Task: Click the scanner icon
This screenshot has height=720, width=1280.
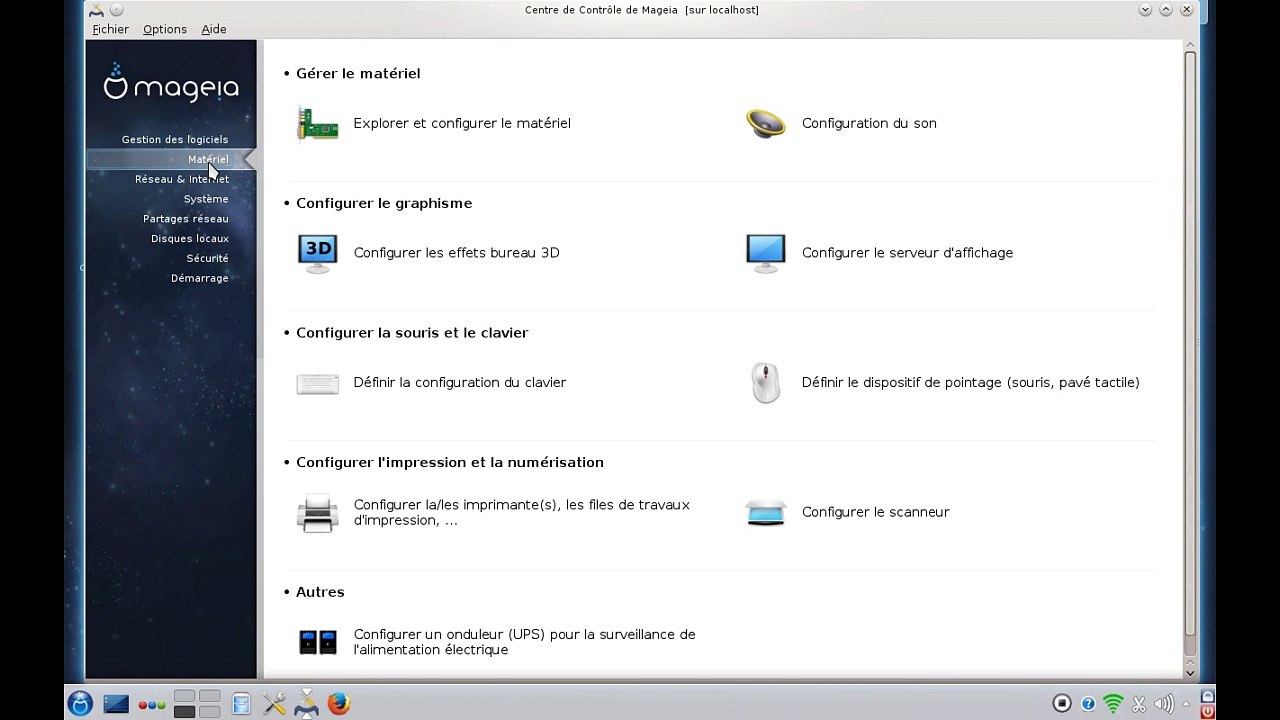Action: (766, 513)
